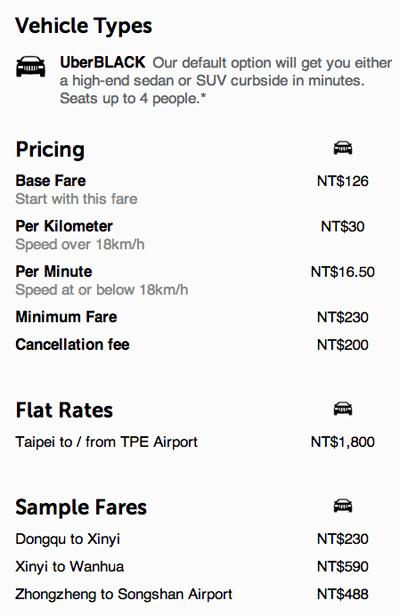Click the car icon beside Sample Fares

point(343,506)
